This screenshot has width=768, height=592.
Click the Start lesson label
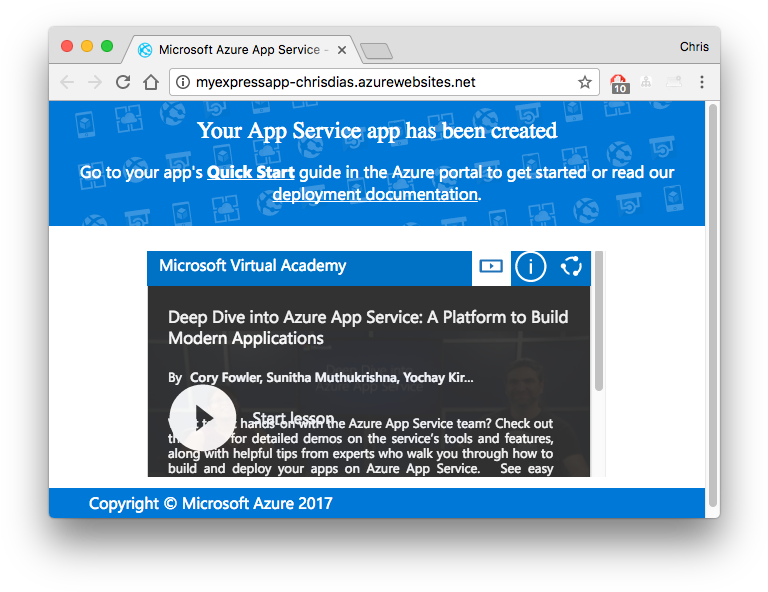pyautogui.click(x=293, y=418)
